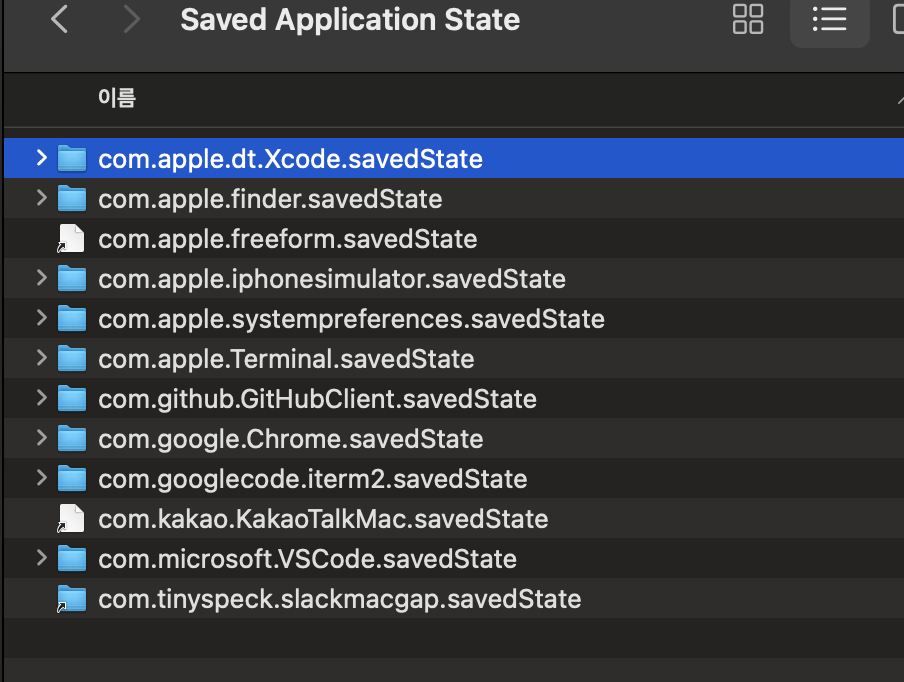Expand the com.googlecode.iterm2.savedState folder
This screenshot has width=904, height=682.
click(41, 478)
